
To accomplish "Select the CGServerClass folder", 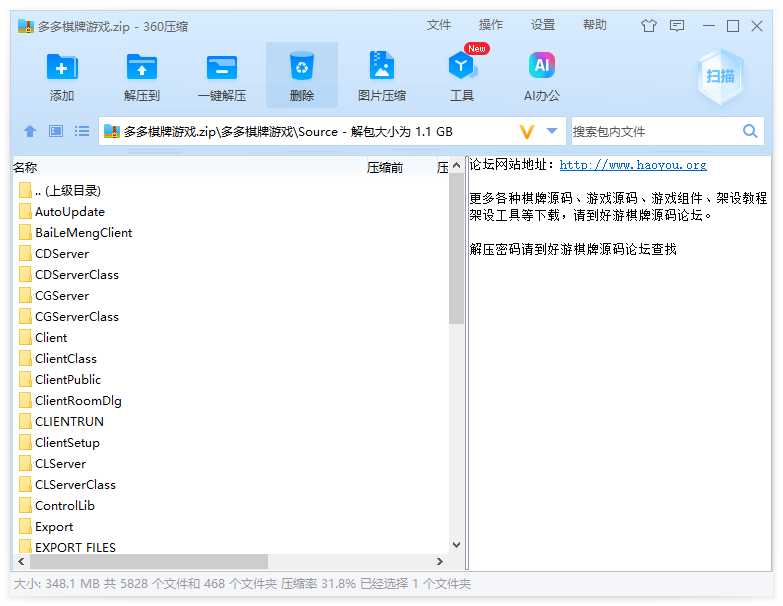I will tap(69, 316).
